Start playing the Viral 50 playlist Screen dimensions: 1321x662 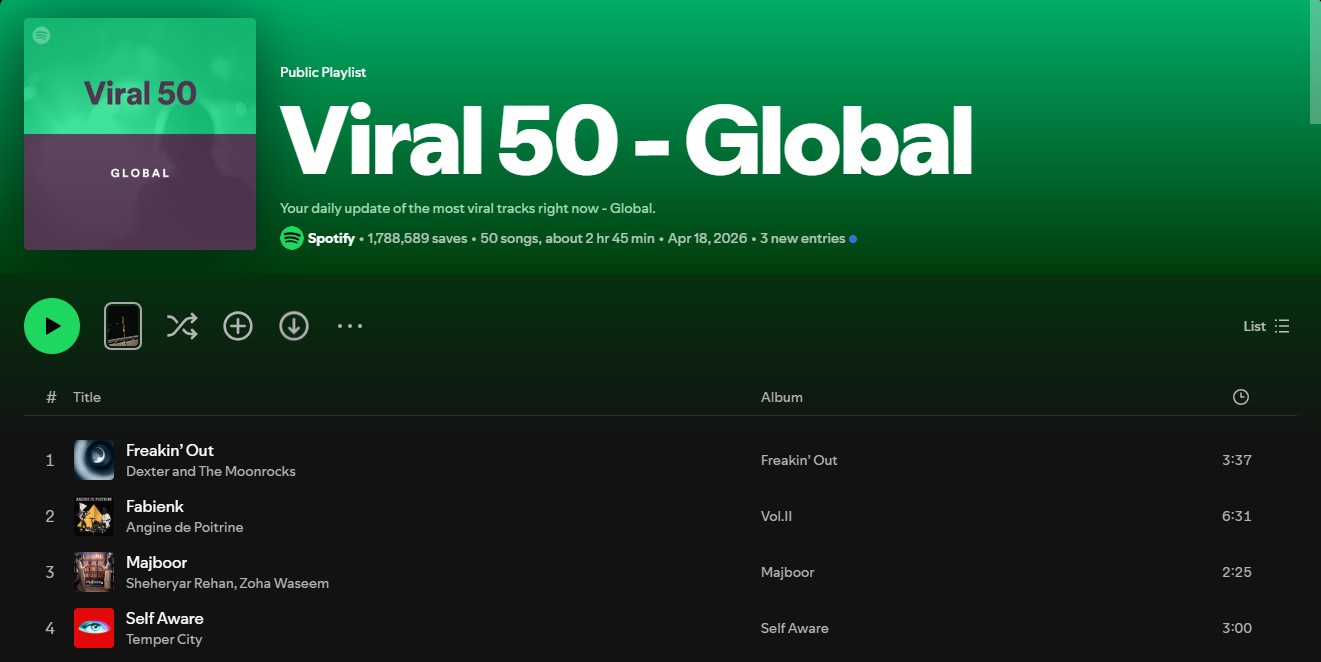(52, 326)
